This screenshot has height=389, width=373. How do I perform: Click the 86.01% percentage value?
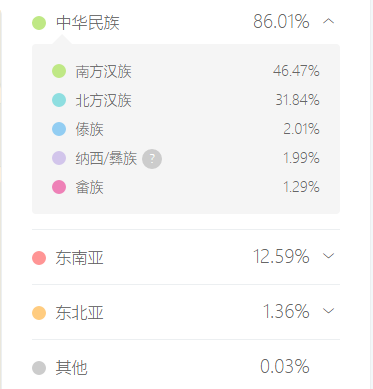click(x=281, y=22)
